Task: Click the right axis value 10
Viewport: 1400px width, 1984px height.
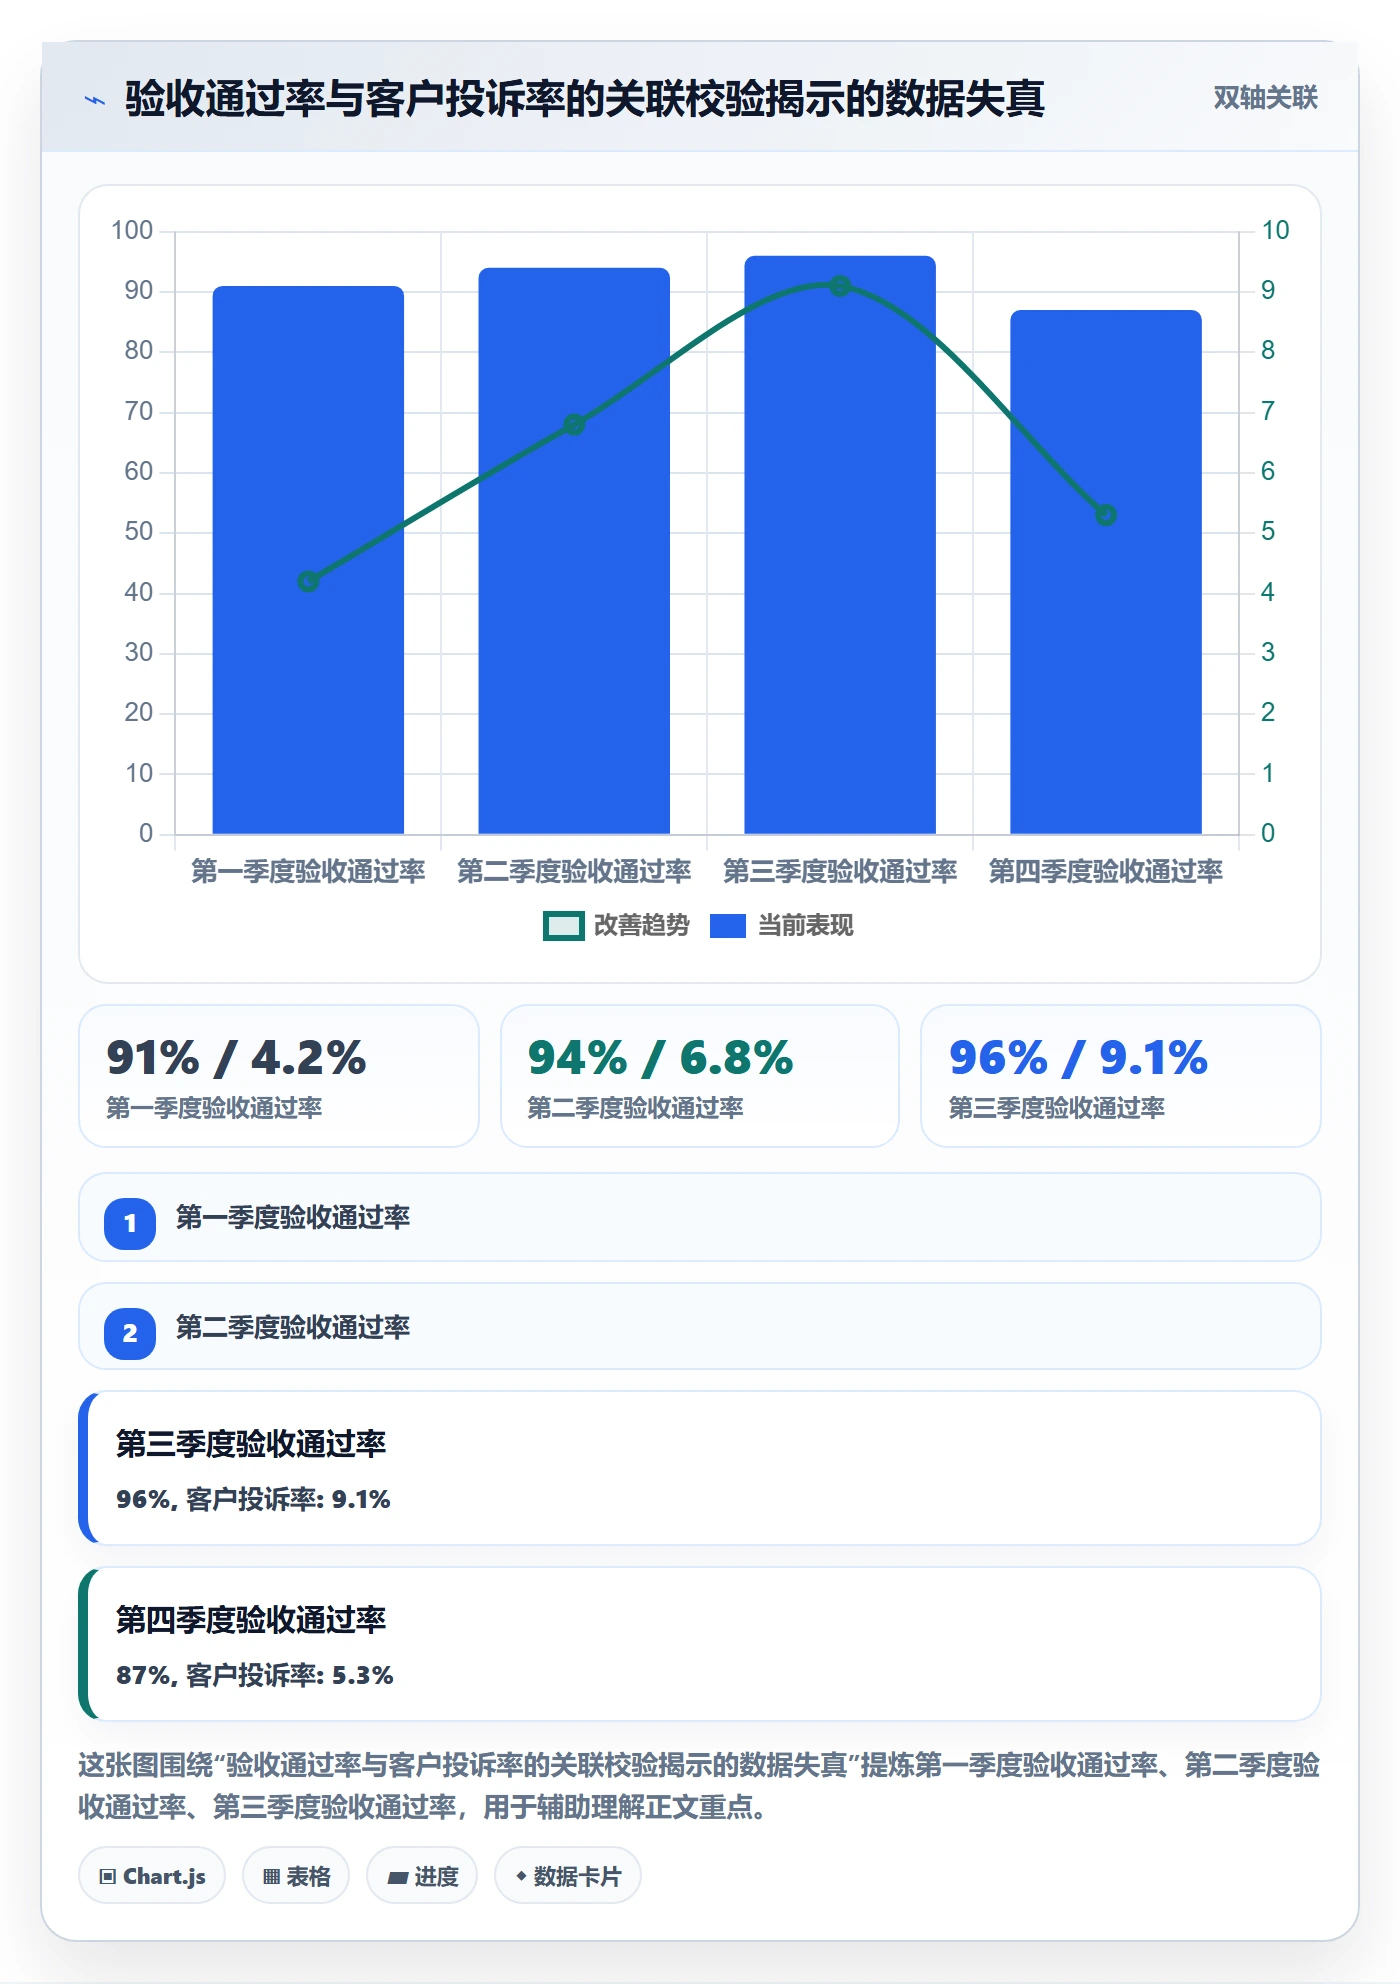Action: click(x=1275, y=231)
